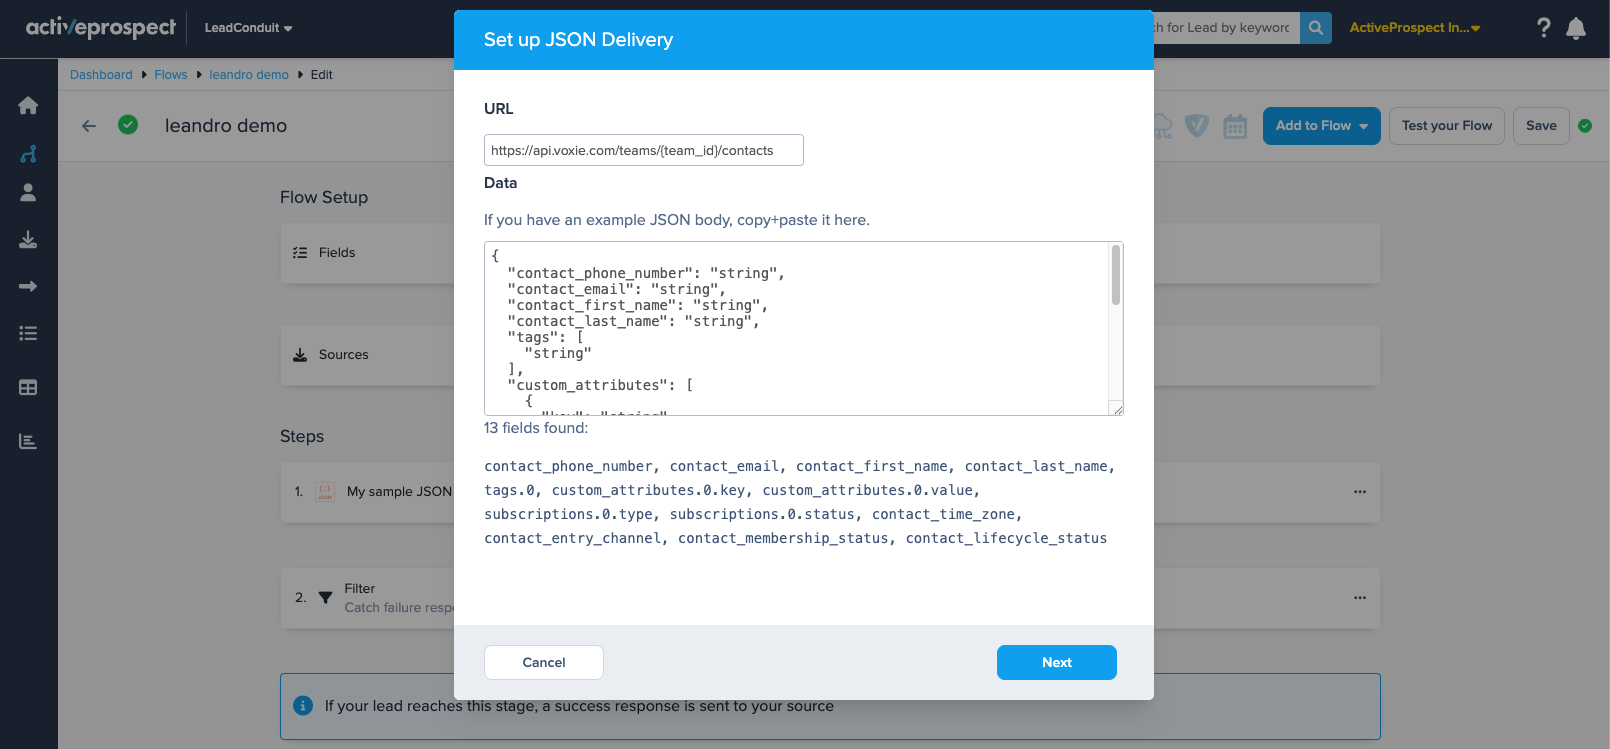Go back using the left arrow
Image resolution: width=1610 pixels, height=749 pixels.
[89, 126]
